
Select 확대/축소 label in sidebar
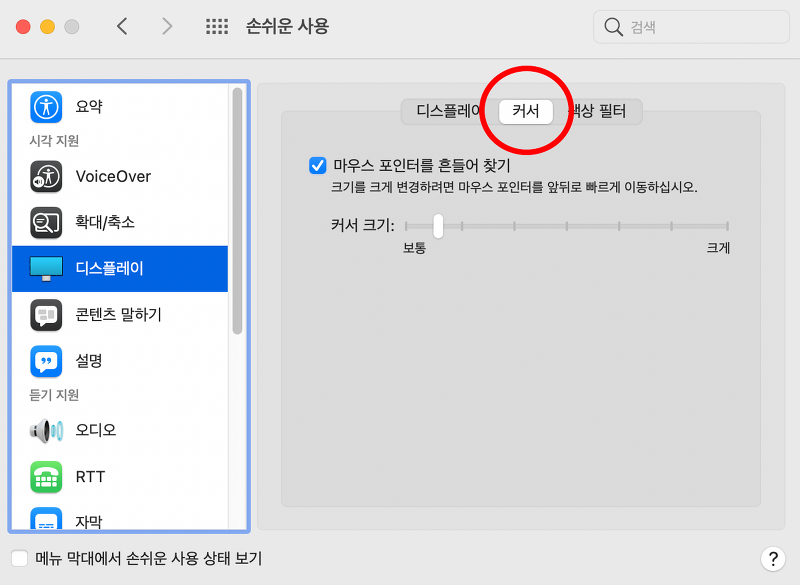coord(105,222)
